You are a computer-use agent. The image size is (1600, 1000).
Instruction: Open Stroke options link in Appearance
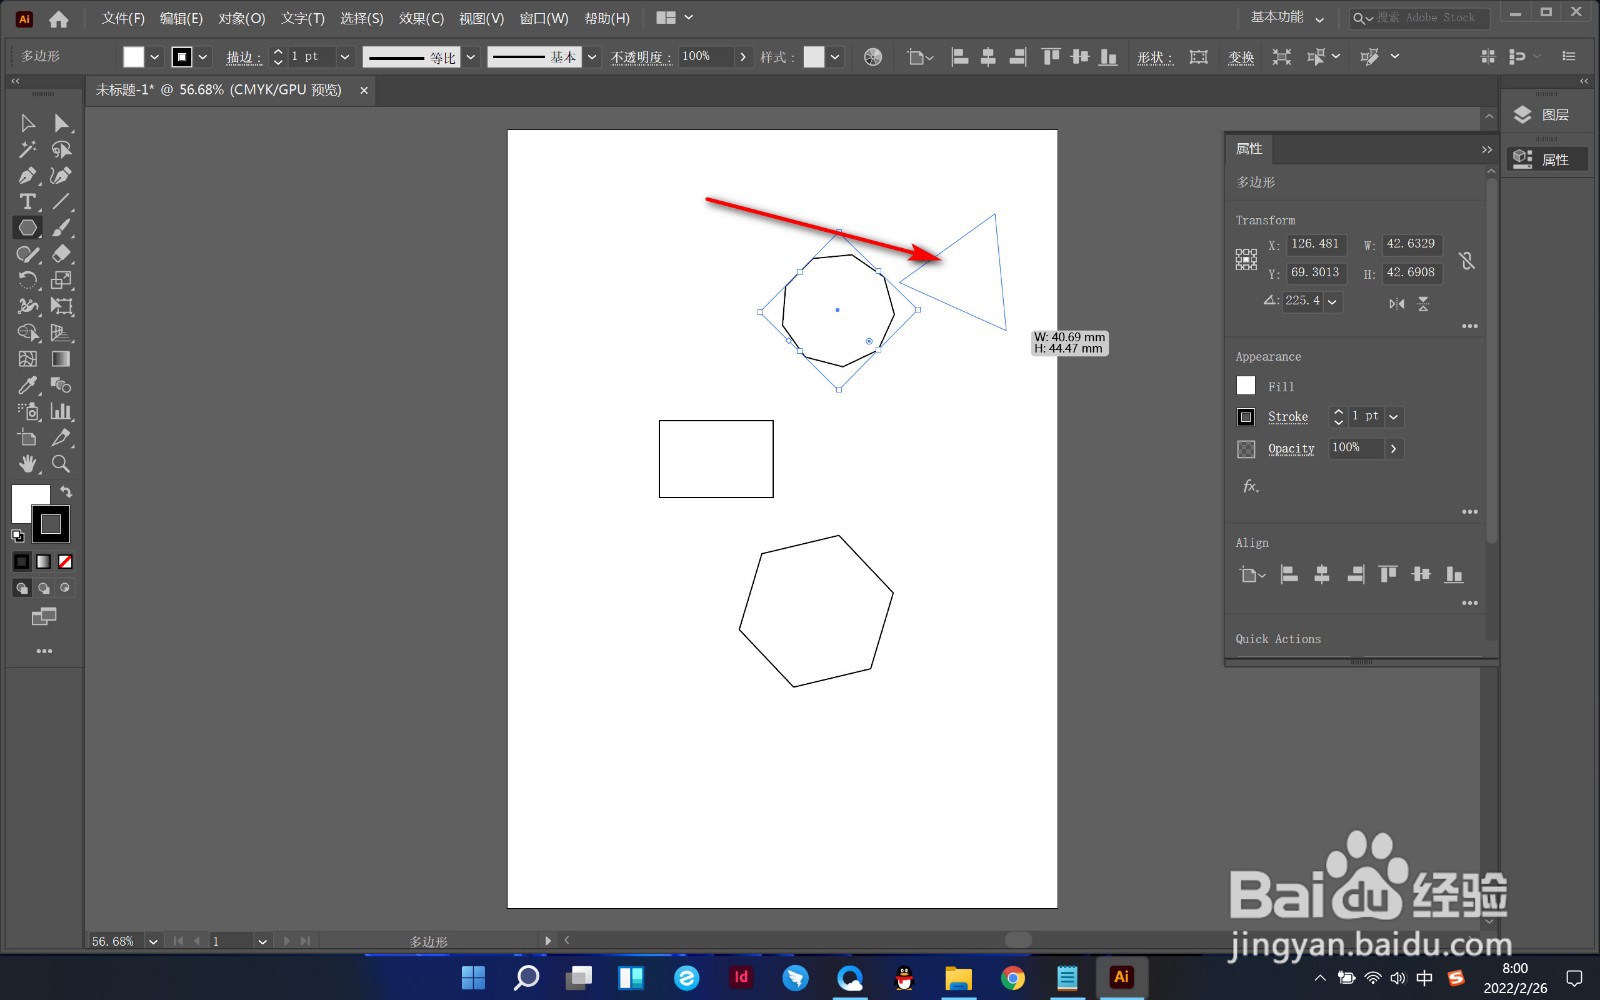[1288, 417]
